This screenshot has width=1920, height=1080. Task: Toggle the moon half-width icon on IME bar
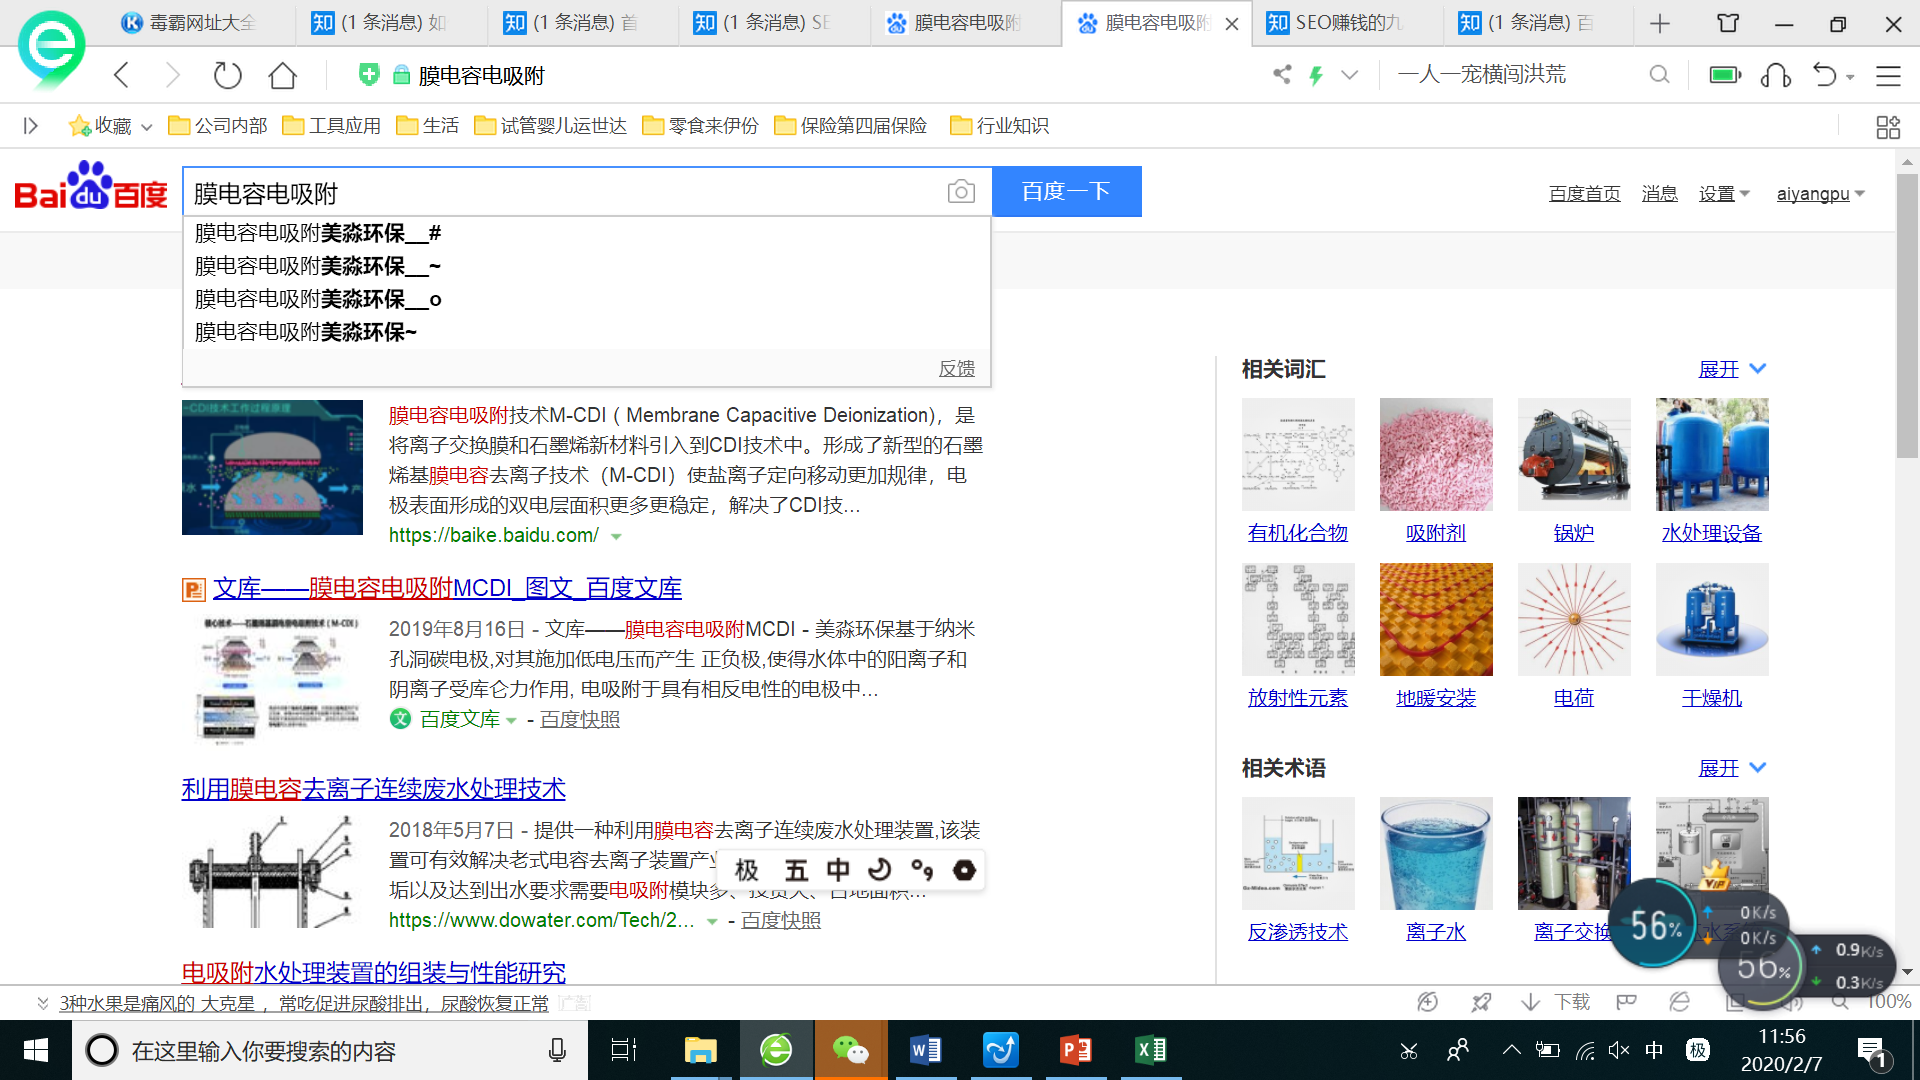pyautogui.click(x=879, y=870)
